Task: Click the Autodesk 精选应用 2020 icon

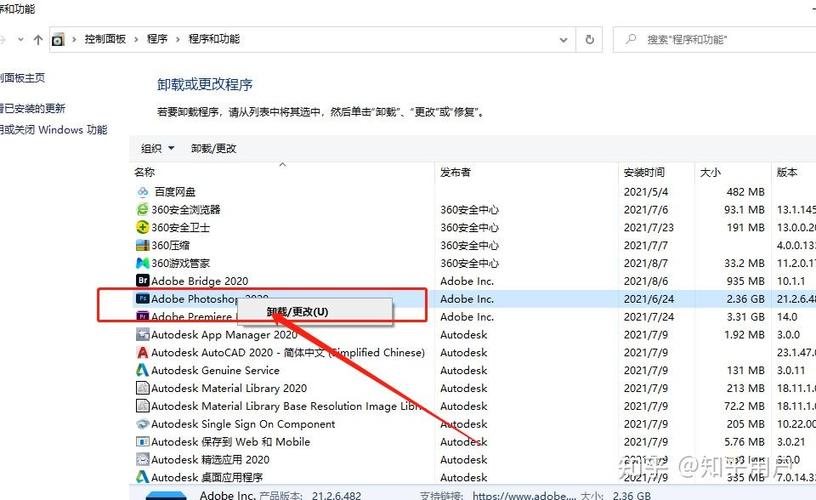Action: (x=142, y=459)
